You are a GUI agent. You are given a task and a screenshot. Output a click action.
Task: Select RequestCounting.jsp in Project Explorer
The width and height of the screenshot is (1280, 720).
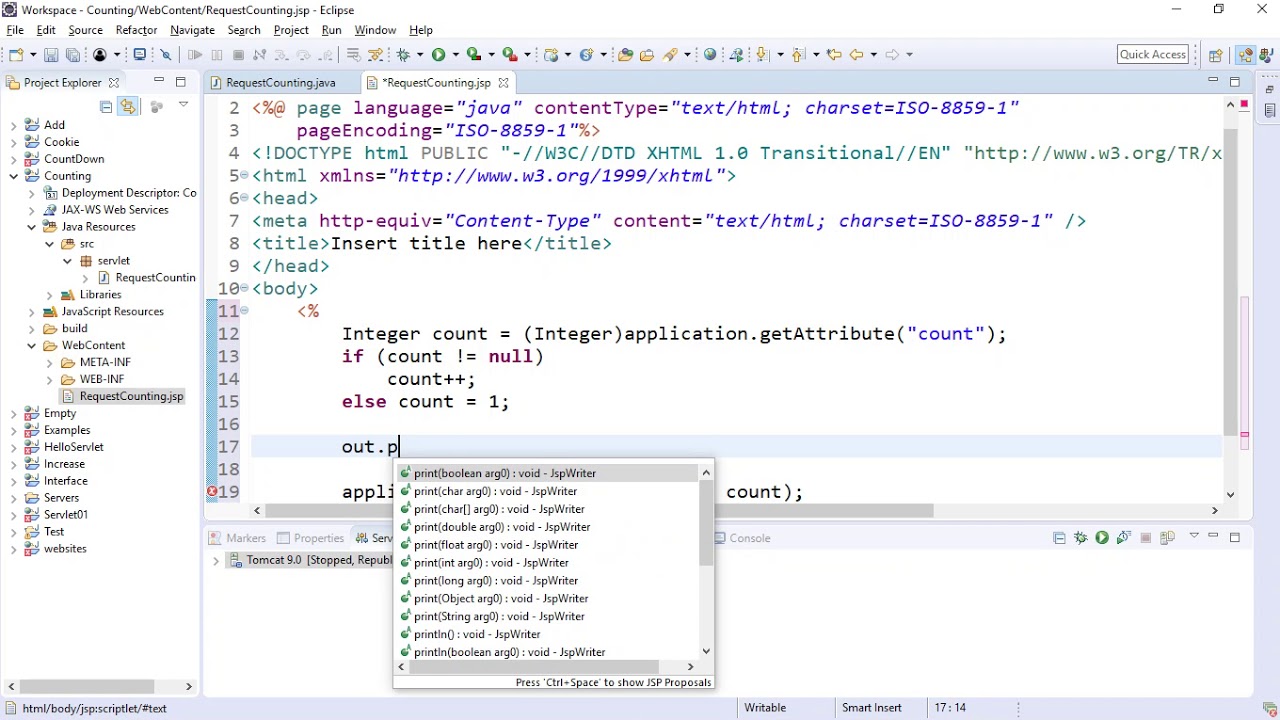click(x=131, y=397)
